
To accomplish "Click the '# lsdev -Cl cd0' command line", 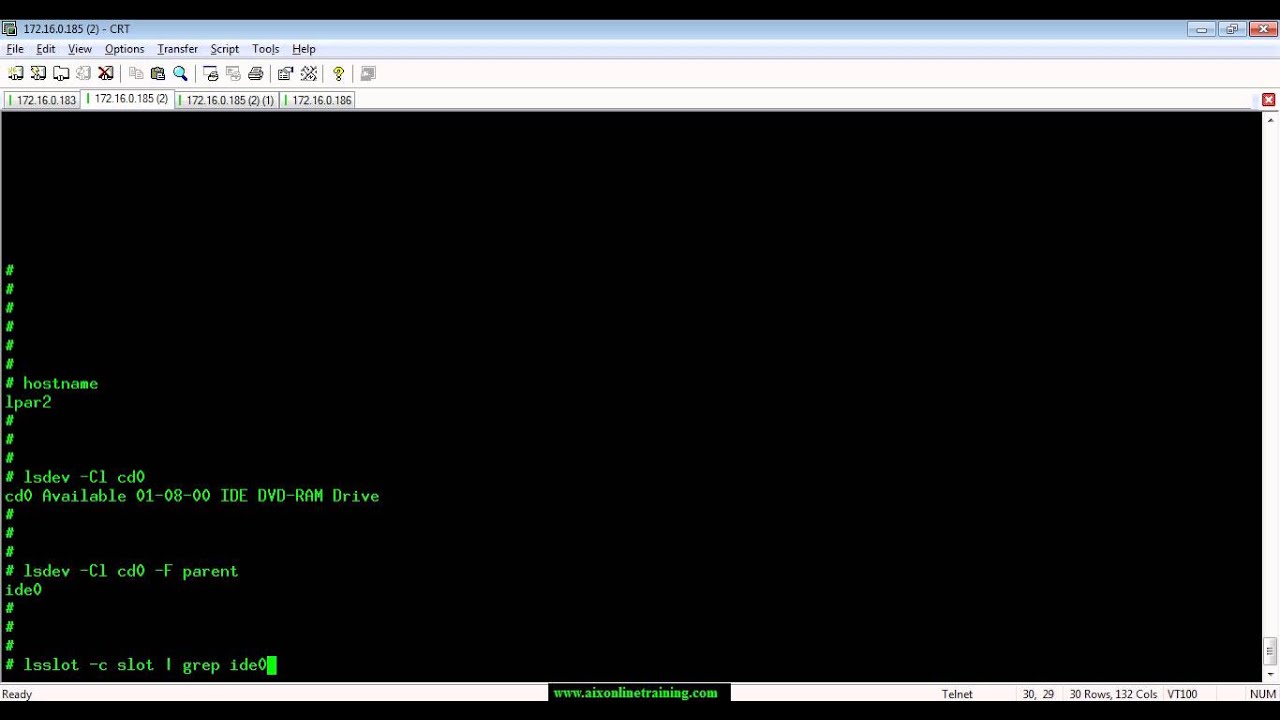I will (x=75, y=478).
